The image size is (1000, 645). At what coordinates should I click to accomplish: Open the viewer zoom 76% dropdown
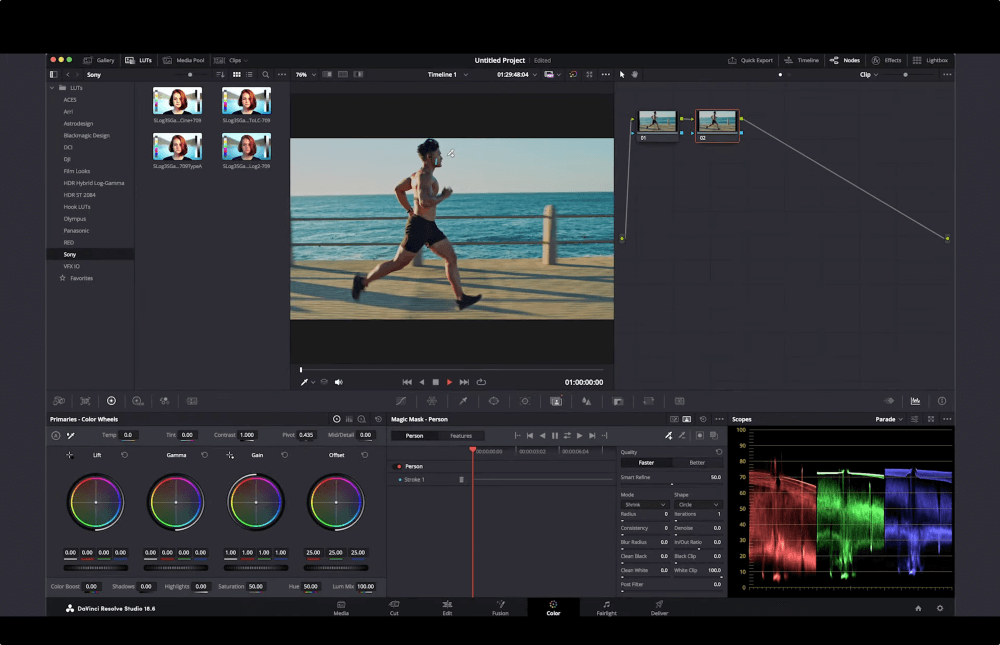tap(305, 75)
